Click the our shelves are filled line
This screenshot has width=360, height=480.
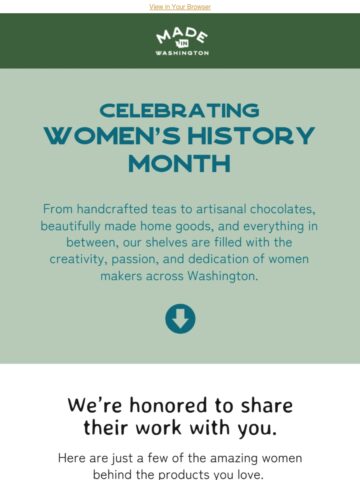pyautogui.click(x=179, y=242)
